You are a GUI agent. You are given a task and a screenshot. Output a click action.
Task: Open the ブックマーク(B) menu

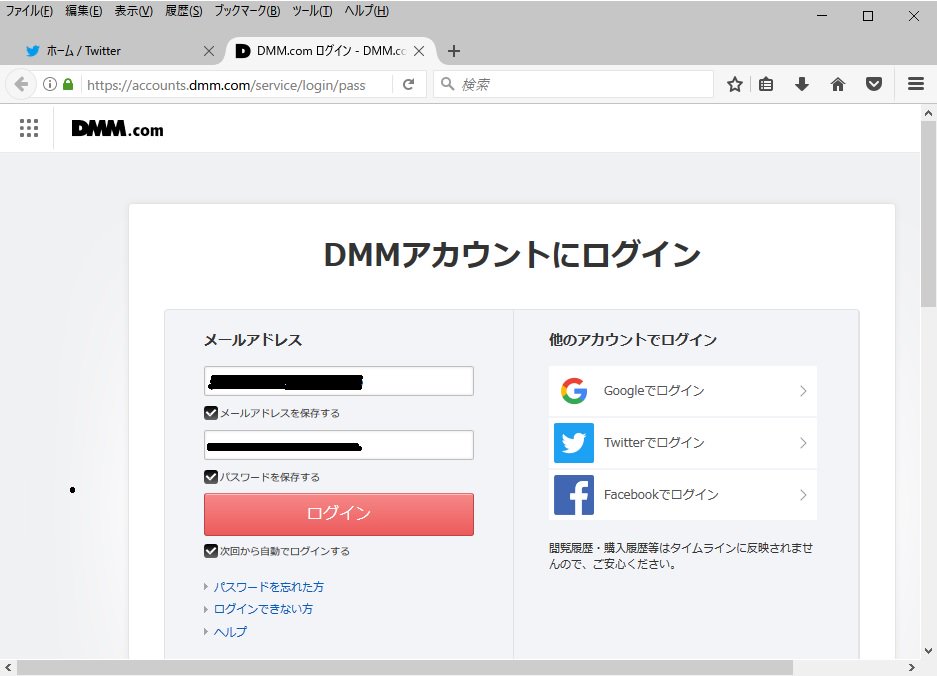(x=247, y=11)
